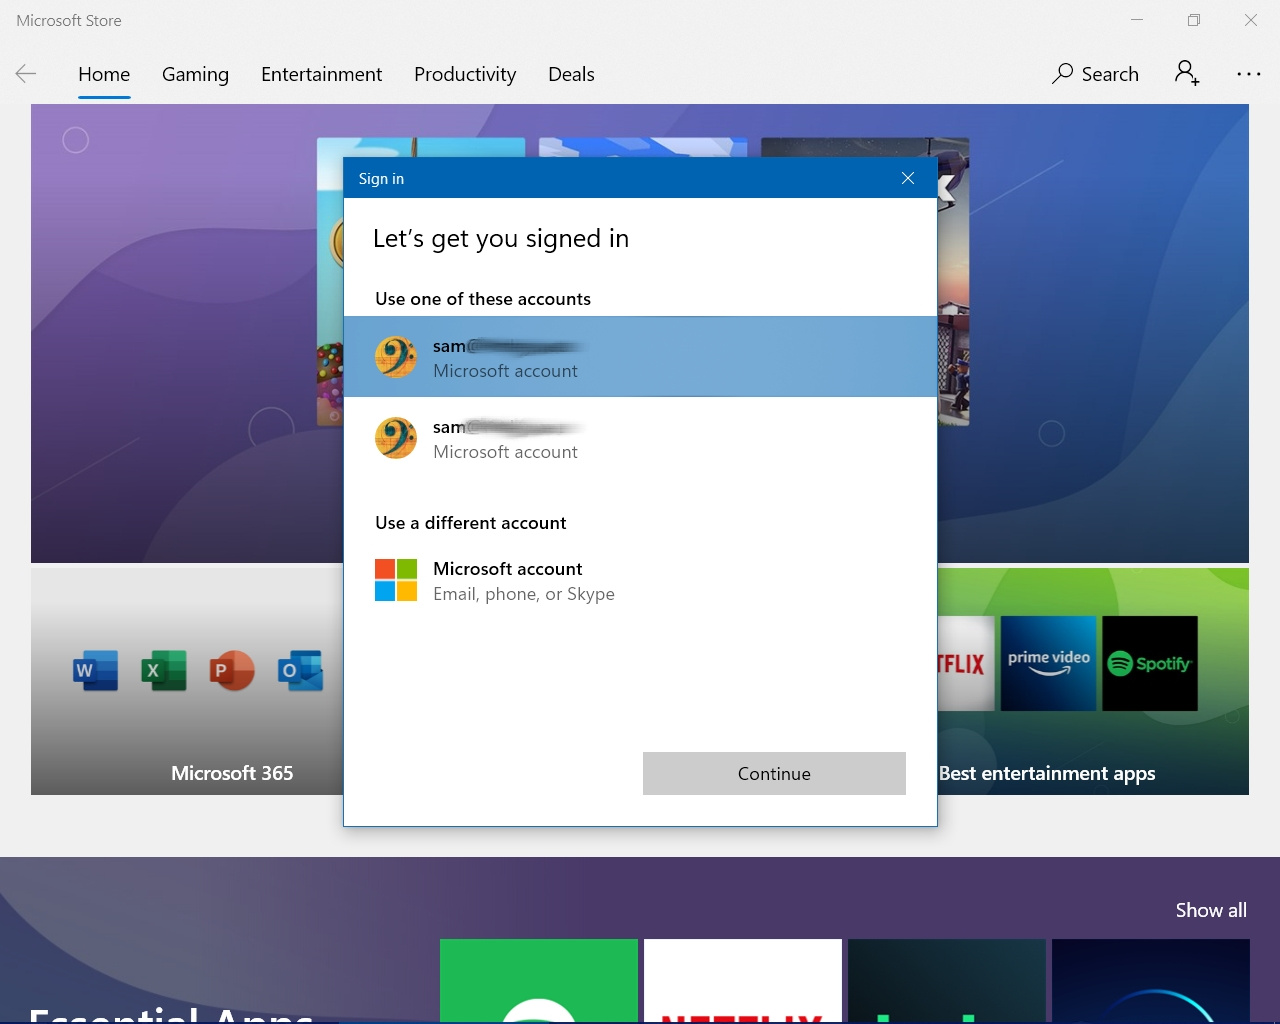Go back using the back arrow

click(x=26, y=73)
